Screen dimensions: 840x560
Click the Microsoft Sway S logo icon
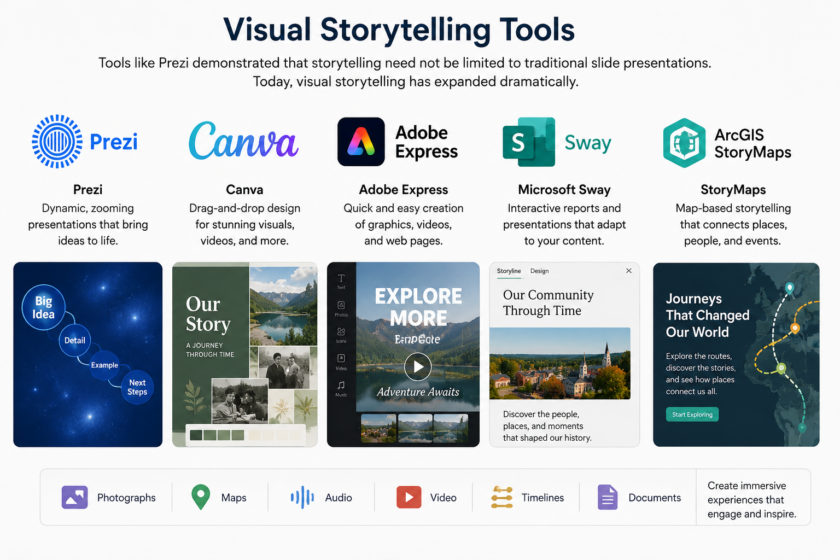click(x=528, y=142)
